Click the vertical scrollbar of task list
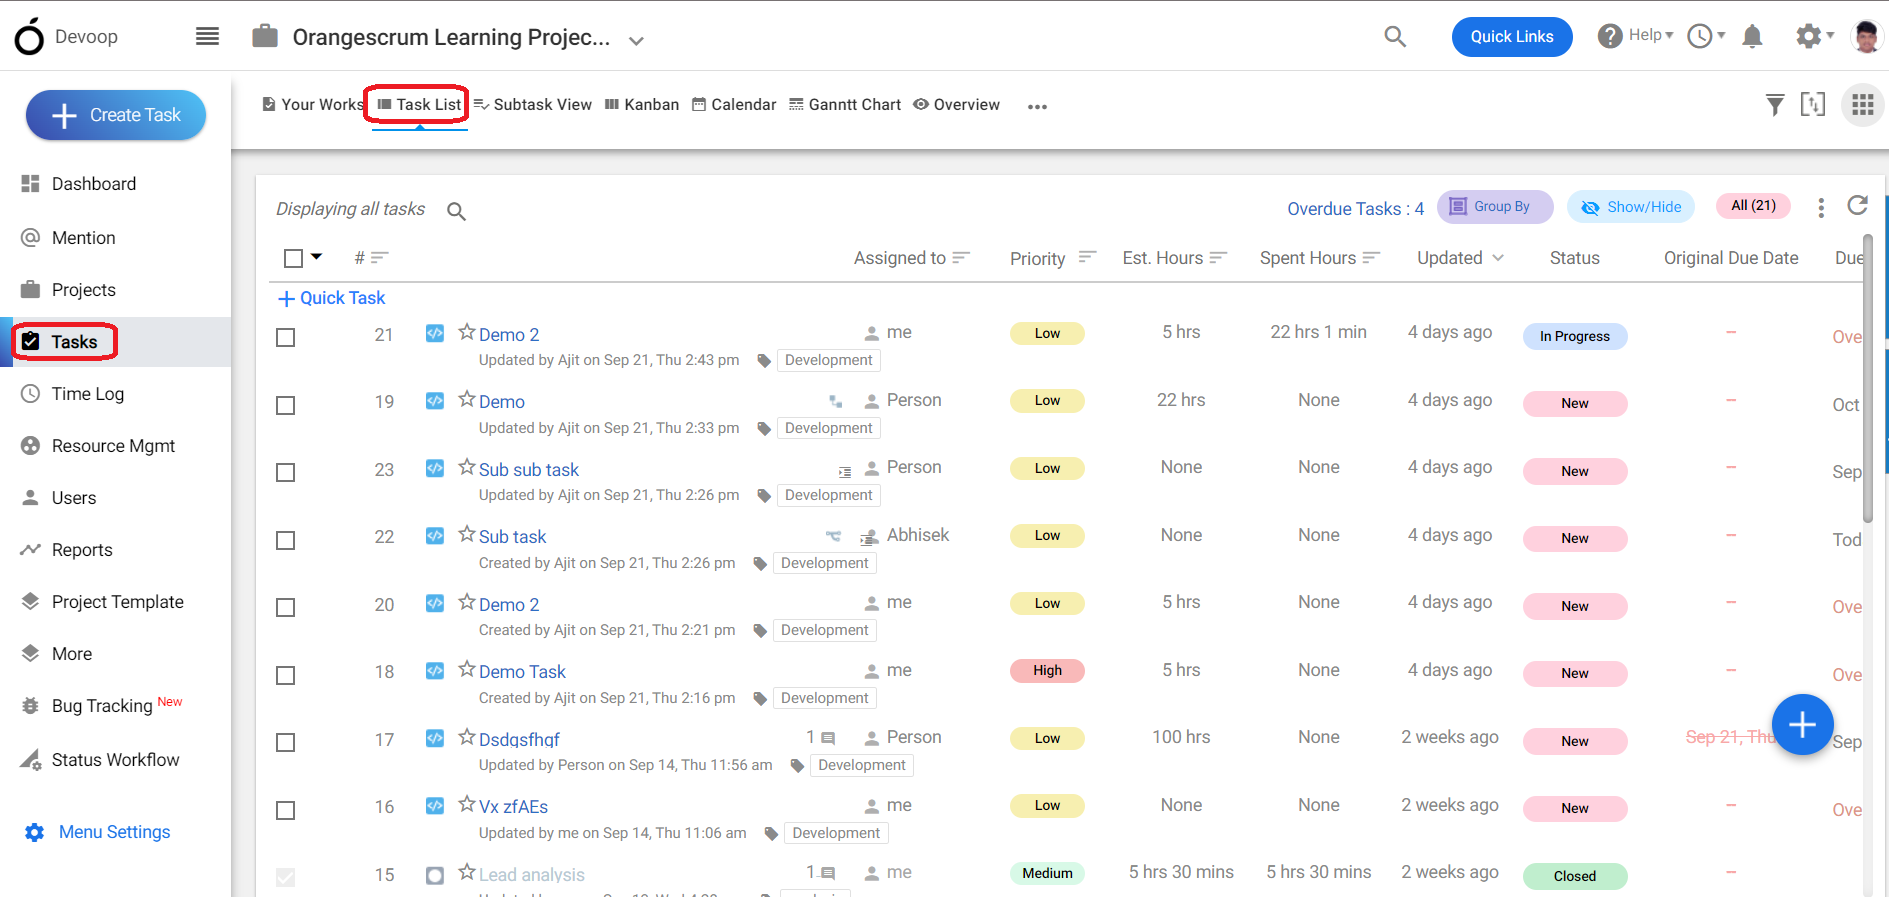This screenshot has width=1889, height=897. 1867,380
